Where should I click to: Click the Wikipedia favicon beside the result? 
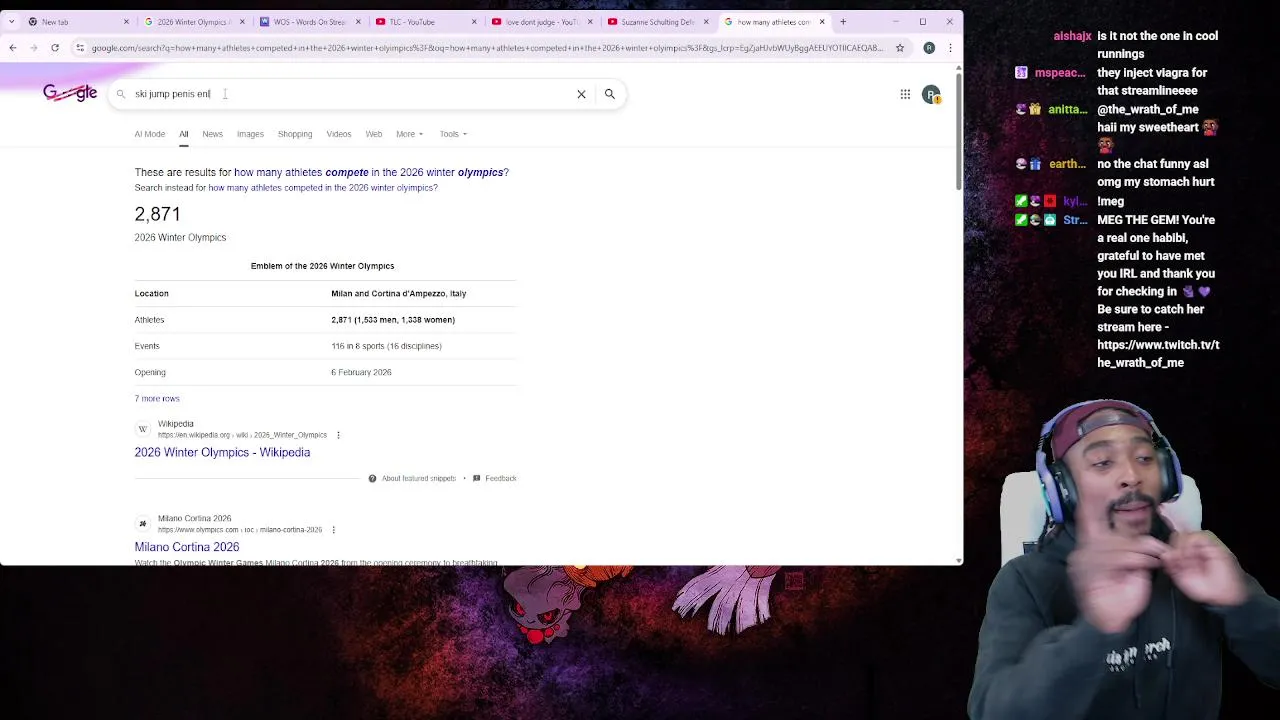point(142,429)
